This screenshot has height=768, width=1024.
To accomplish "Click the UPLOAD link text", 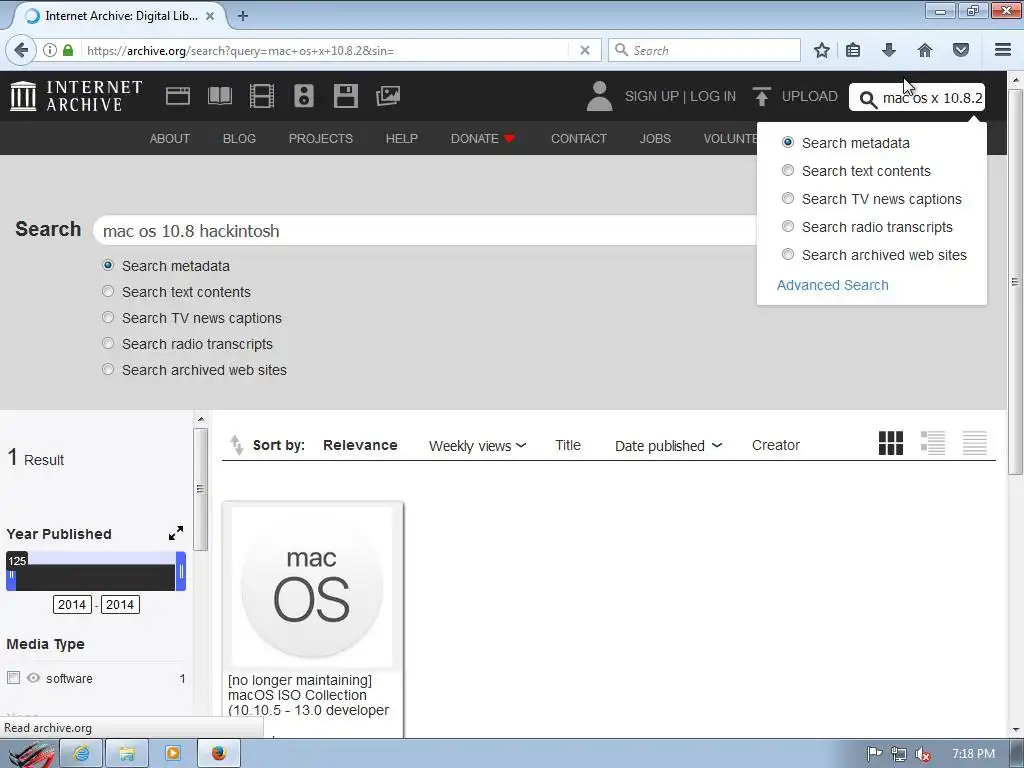I will pos(810,96).
